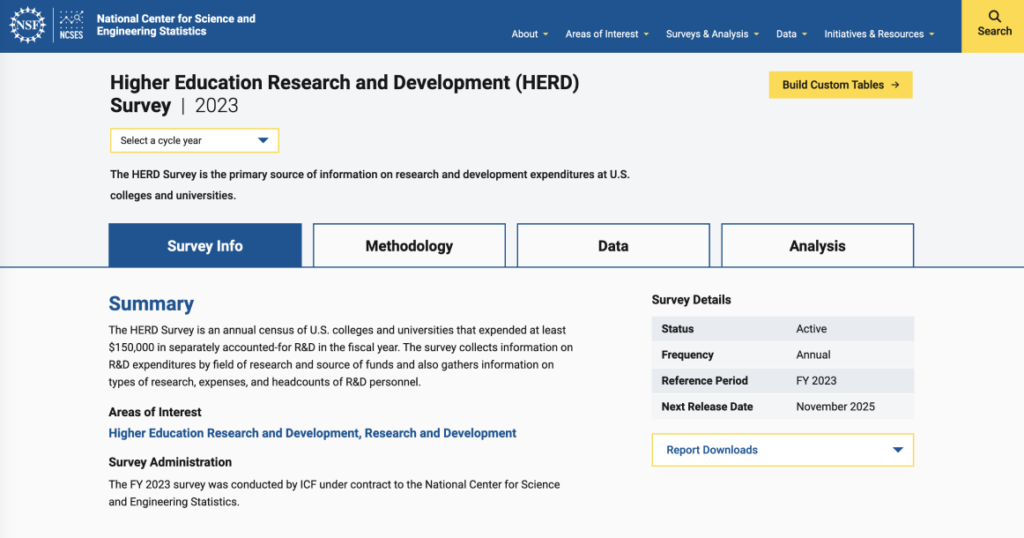Image resolution: width=1024 pixels, height=538 pixels.
Task: Open Search via the magnifying glass icon
Action: [994, 16]
